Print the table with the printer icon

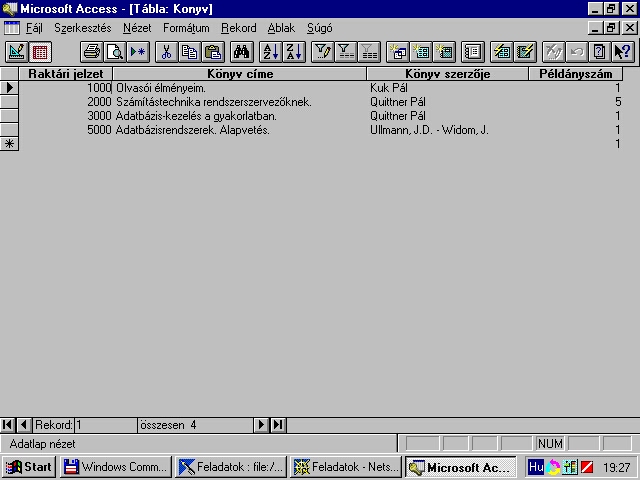(x=92, y=52)
